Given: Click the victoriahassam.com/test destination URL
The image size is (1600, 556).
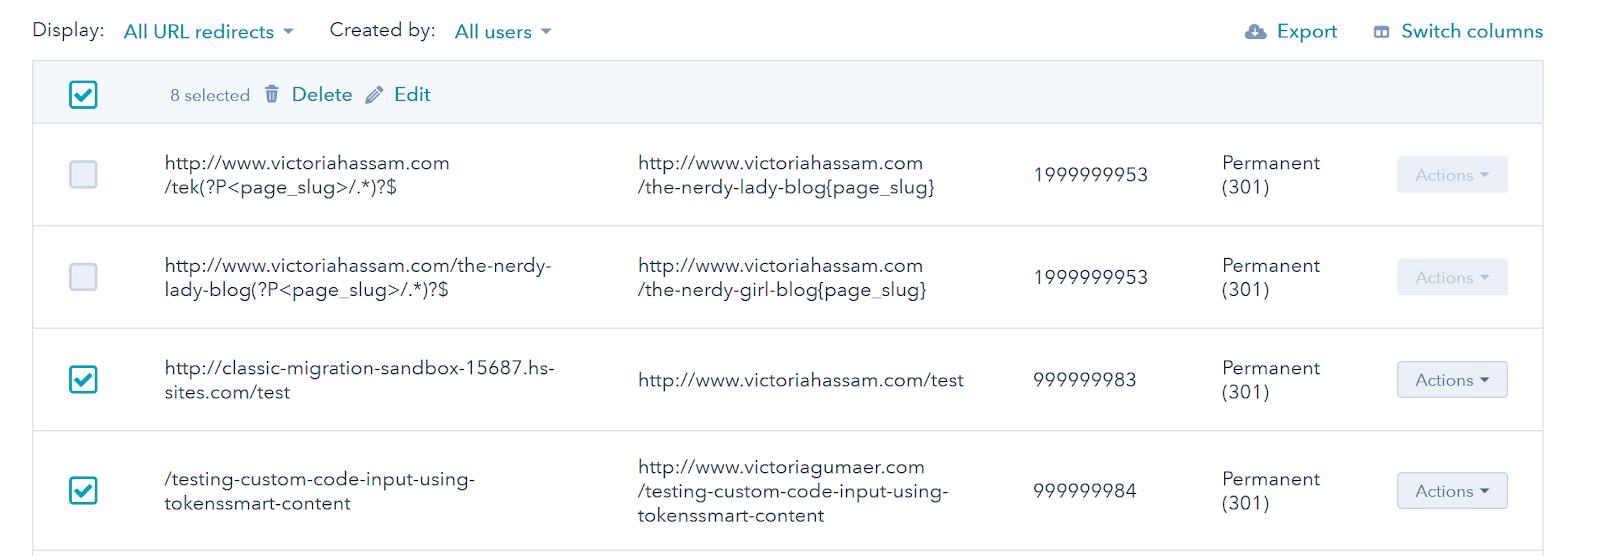Looking at the screenshot, I should [800, 380].
